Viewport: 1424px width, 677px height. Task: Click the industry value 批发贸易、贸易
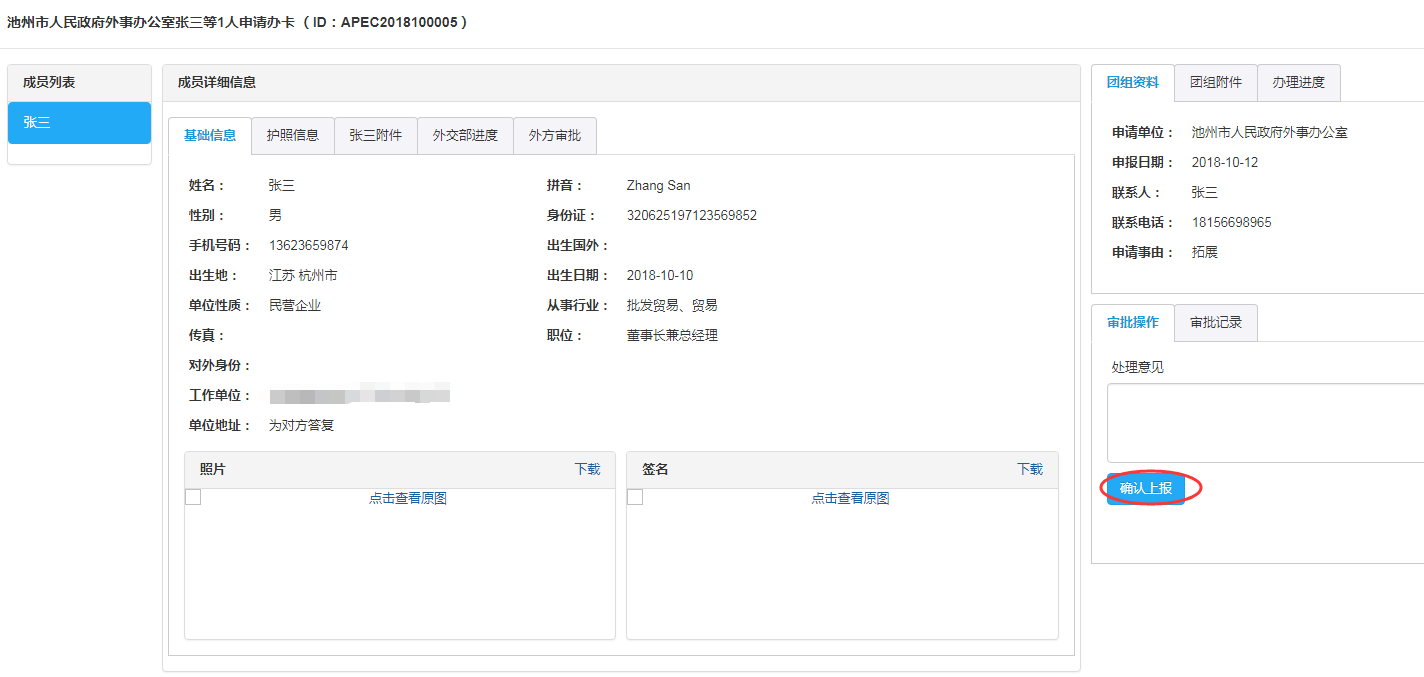(672, 305)
